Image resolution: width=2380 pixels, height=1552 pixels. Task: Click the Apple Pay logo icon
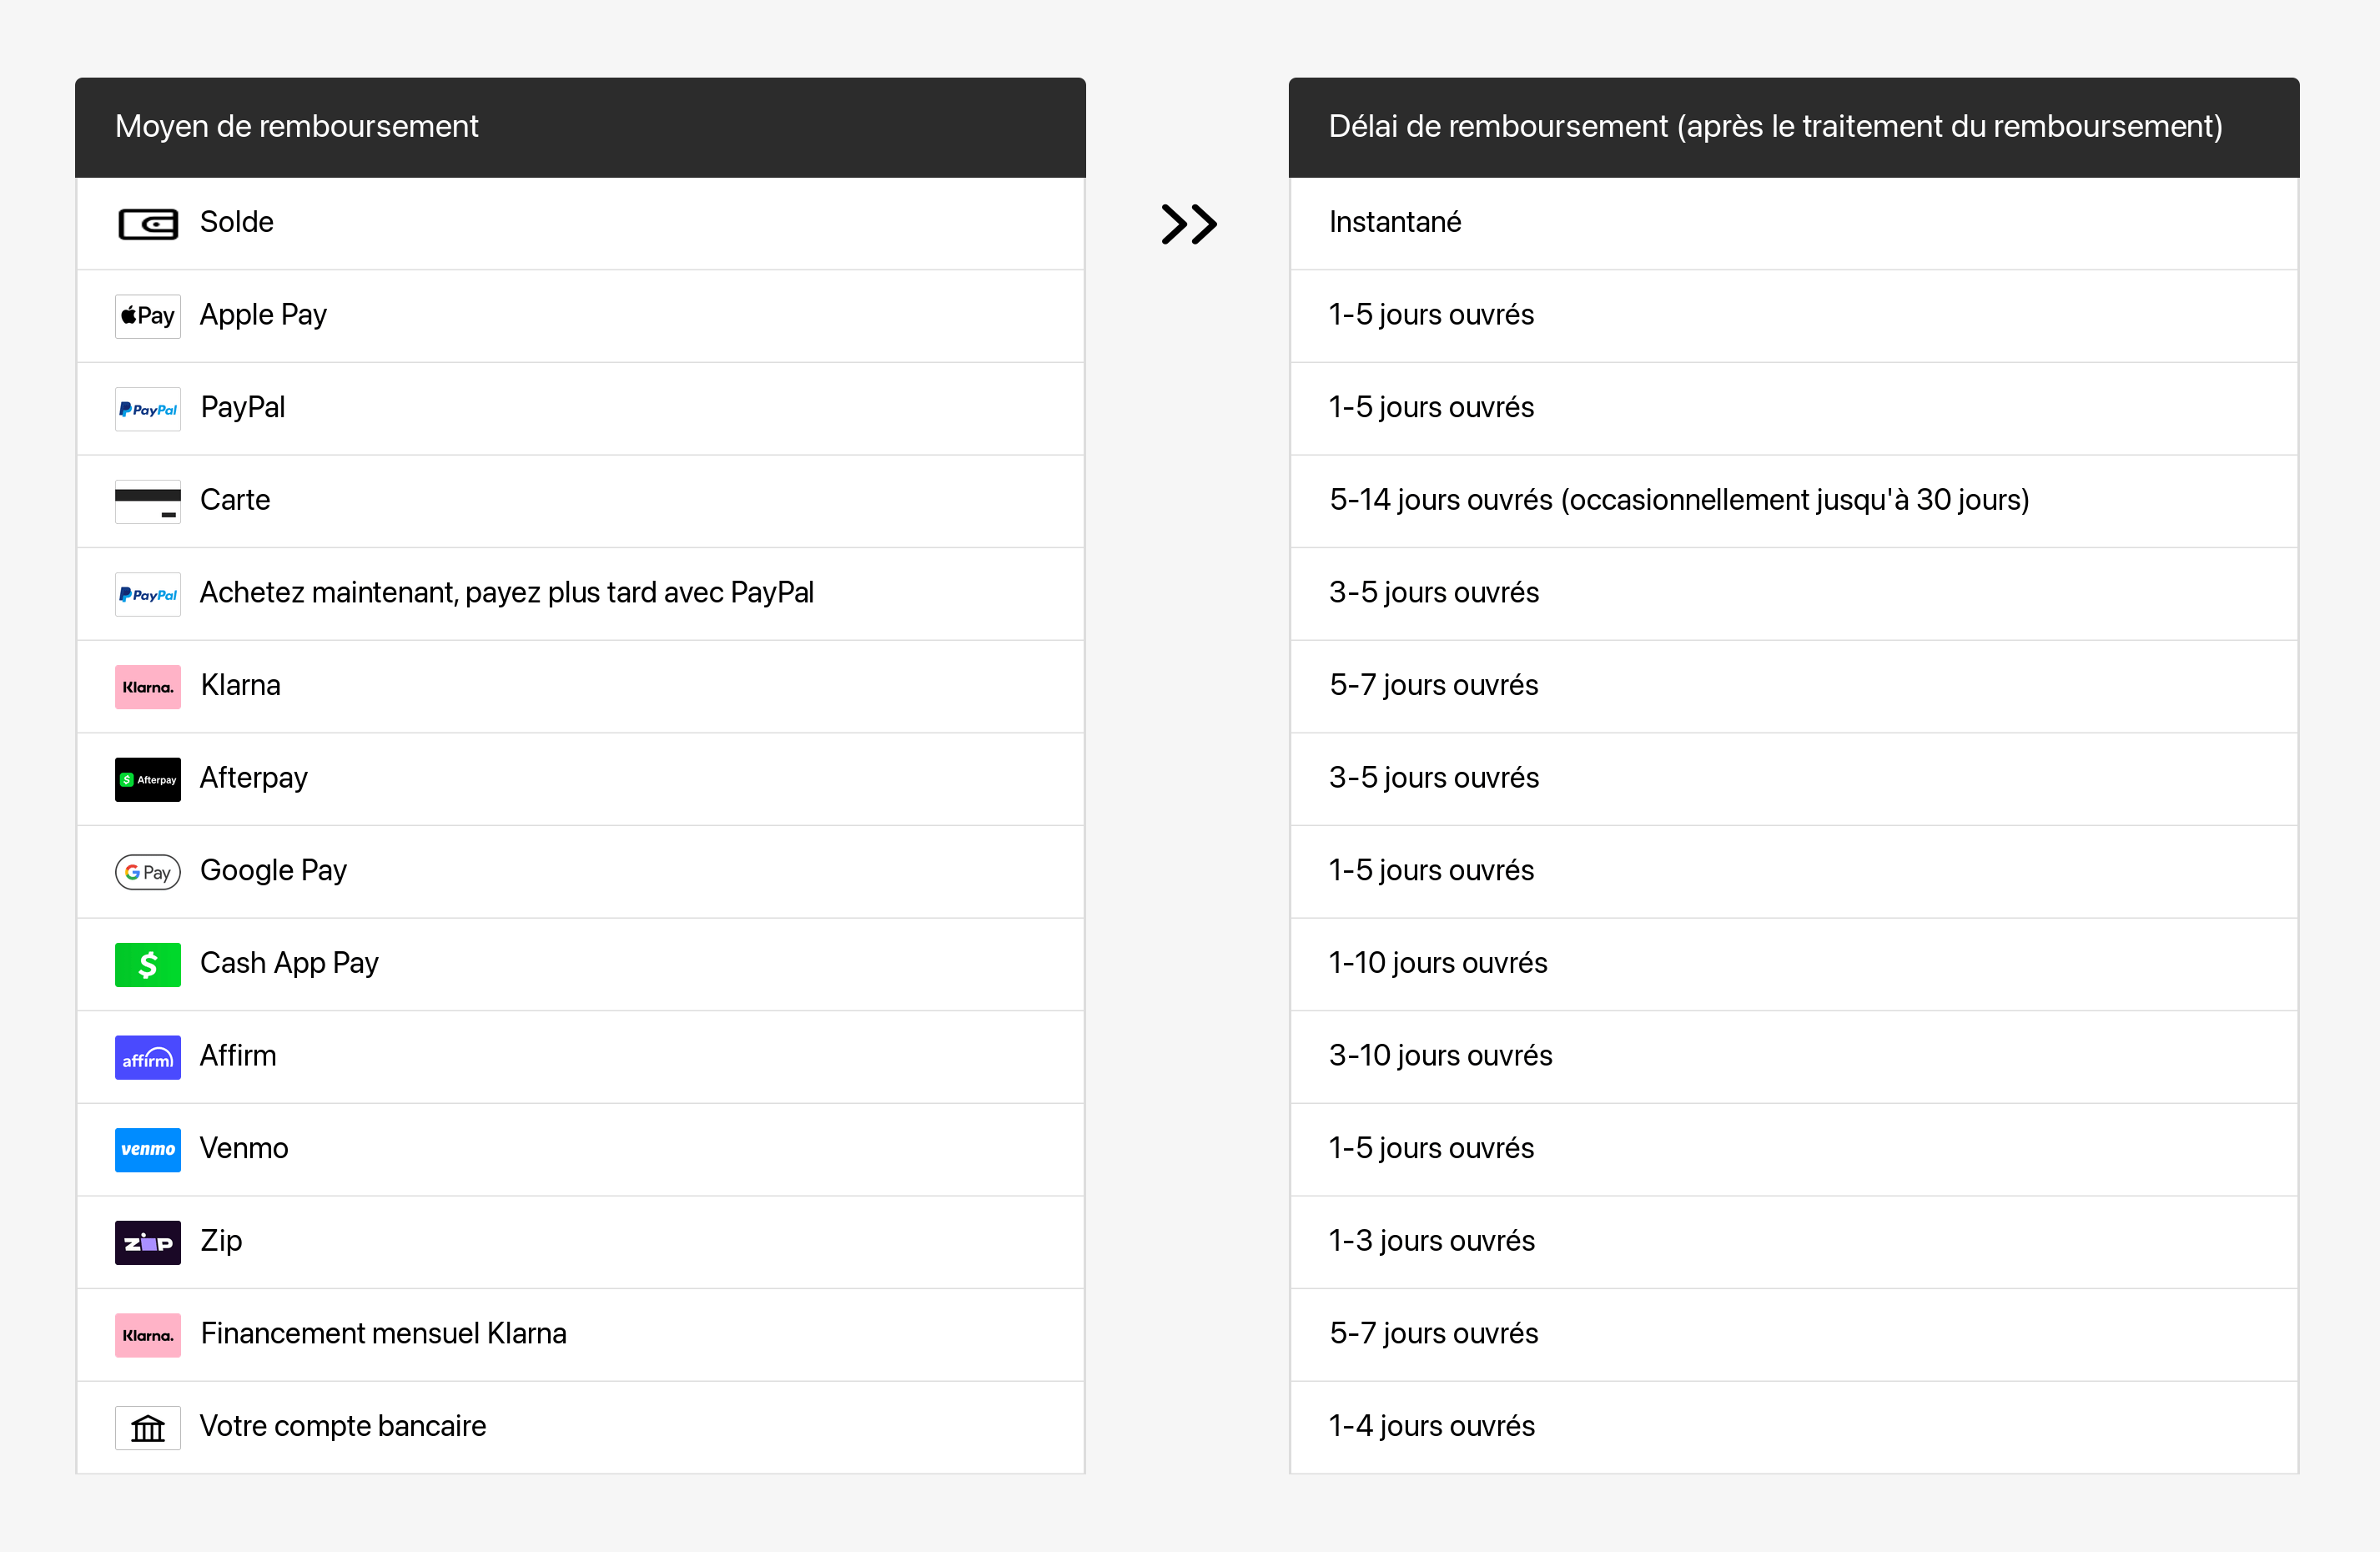[x=148, y=316]
